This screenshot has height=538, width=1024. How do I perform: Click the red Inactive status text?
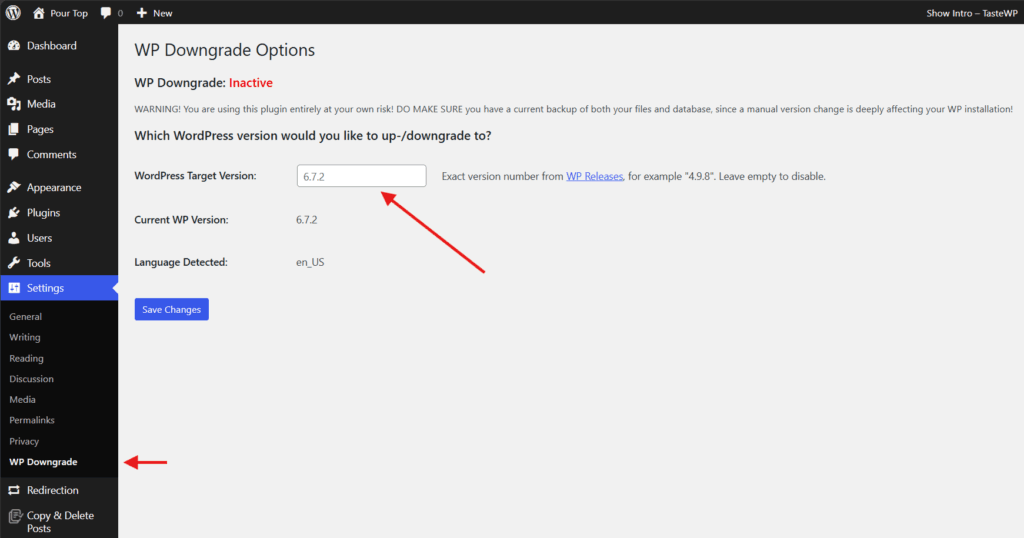(x=251, y=83)
